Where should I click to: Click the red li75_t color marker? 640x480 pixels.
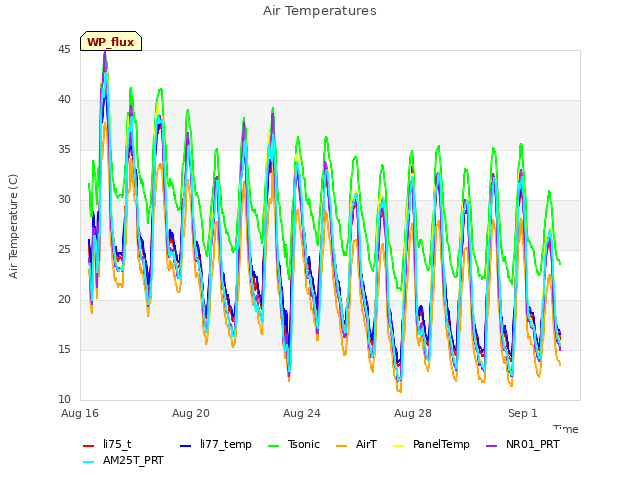coord(89,446)
